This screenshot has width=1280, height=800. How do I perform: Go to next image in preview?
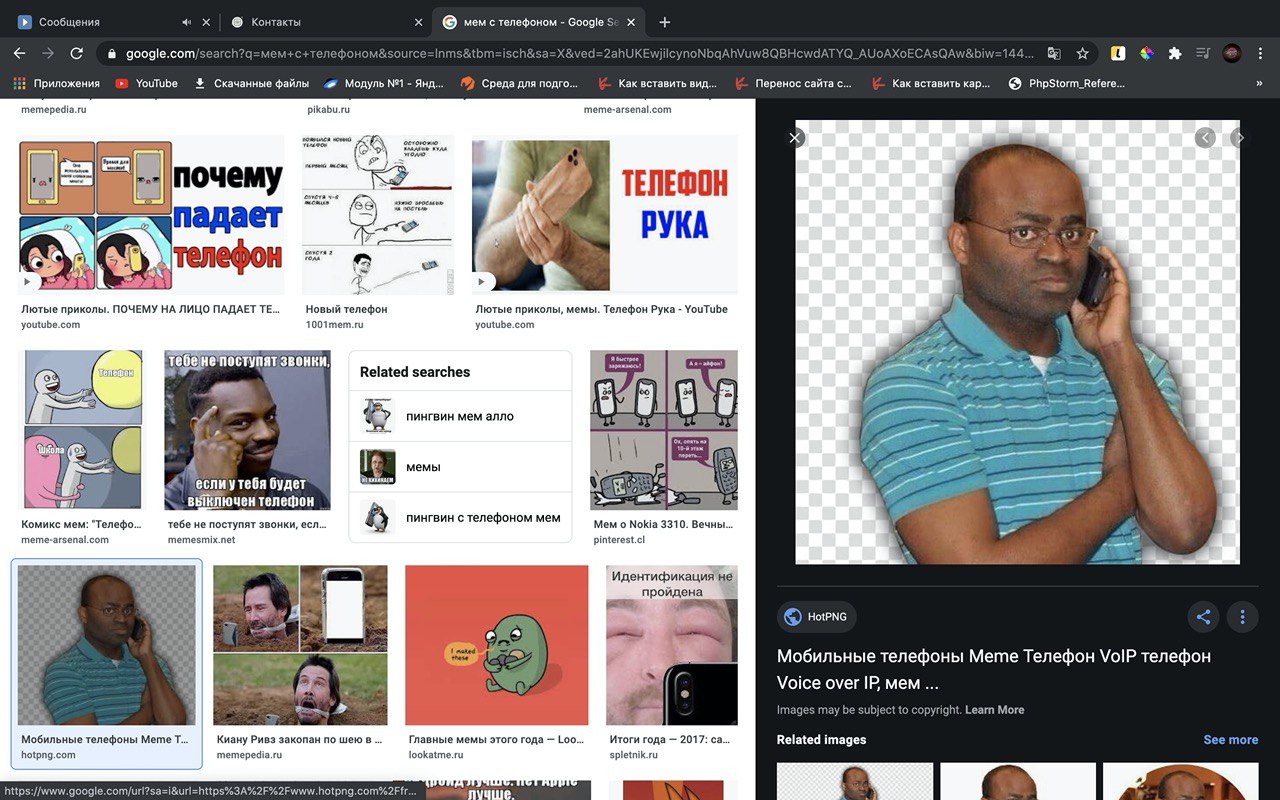click(1239, 138)
